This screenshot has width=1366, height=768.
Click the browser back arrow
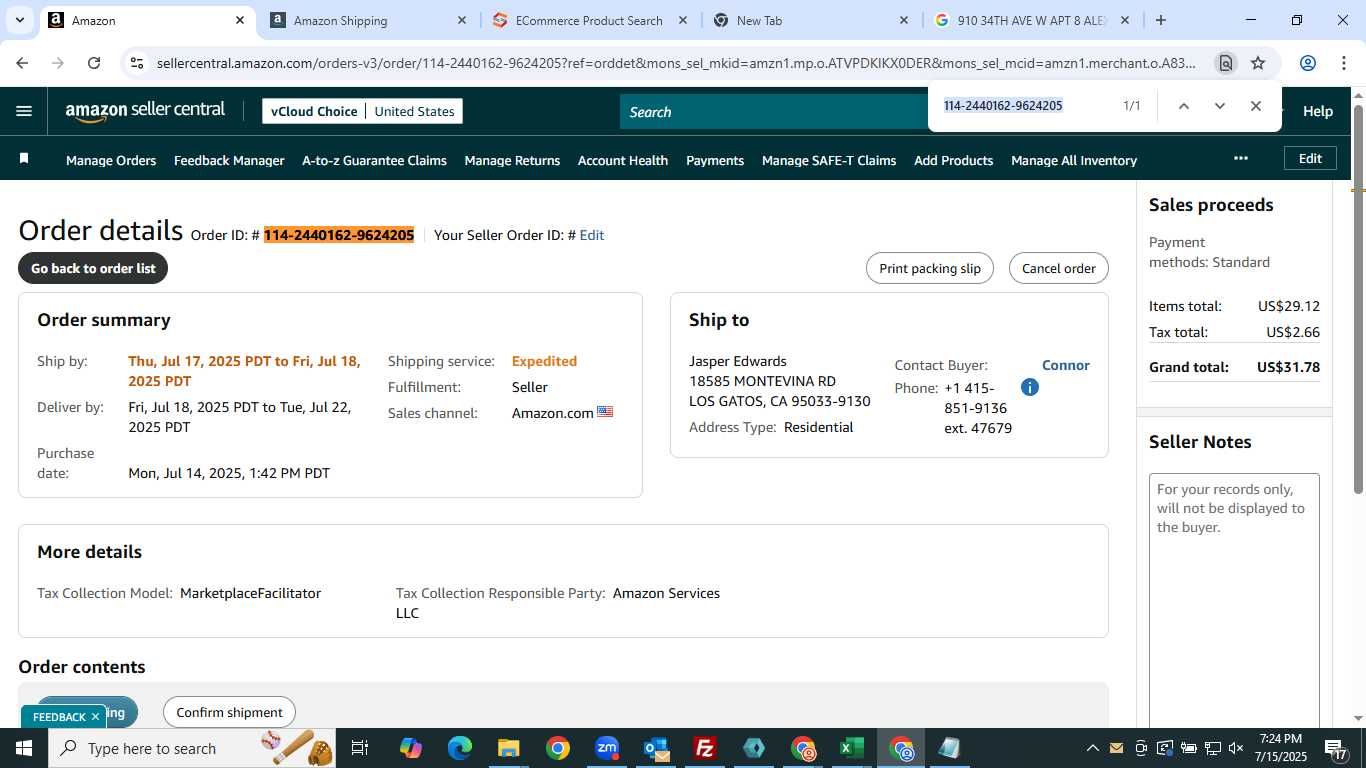tap(22, 63)
